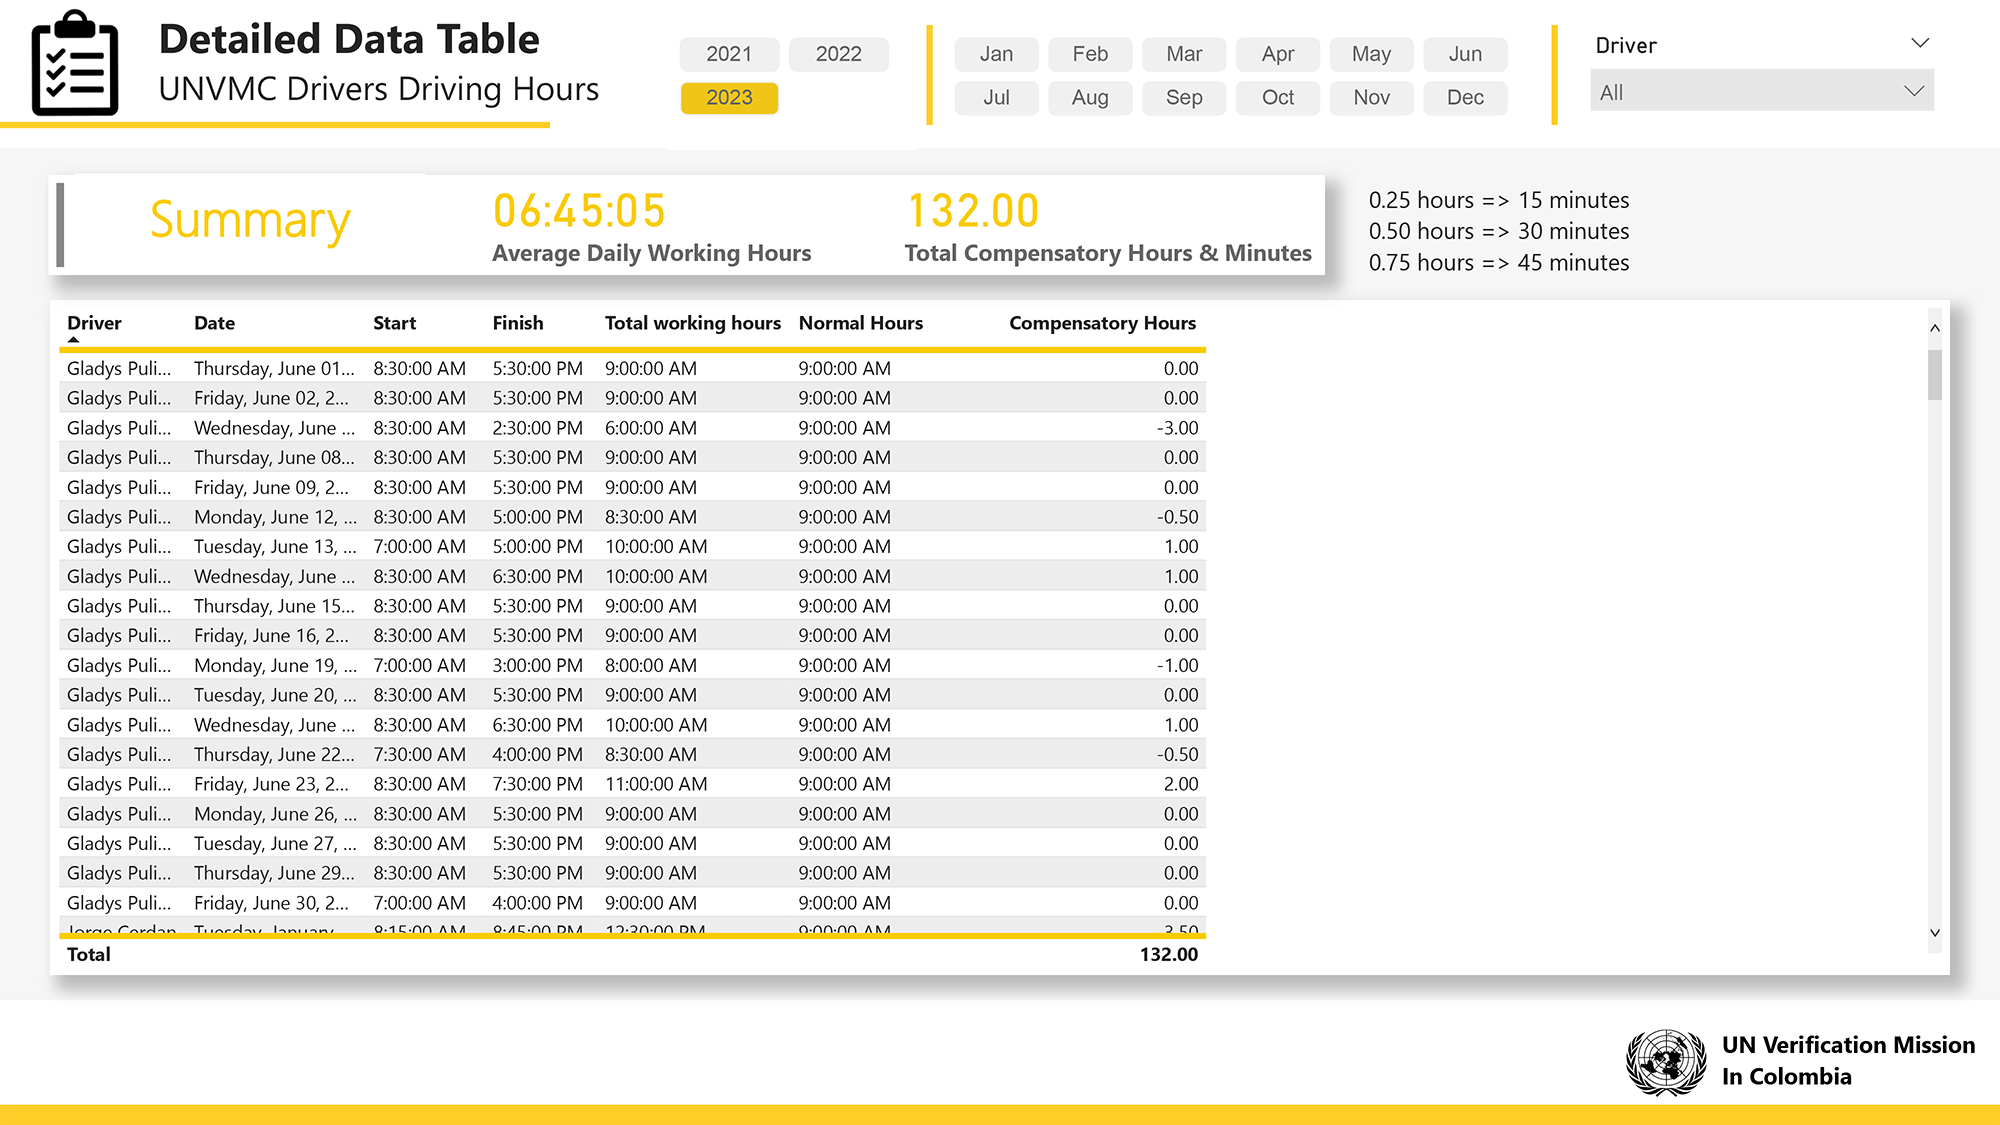Click 'Detailed Data Table' title
The width and height of the screenshot is (2000, 1125).
click(349, 39)
